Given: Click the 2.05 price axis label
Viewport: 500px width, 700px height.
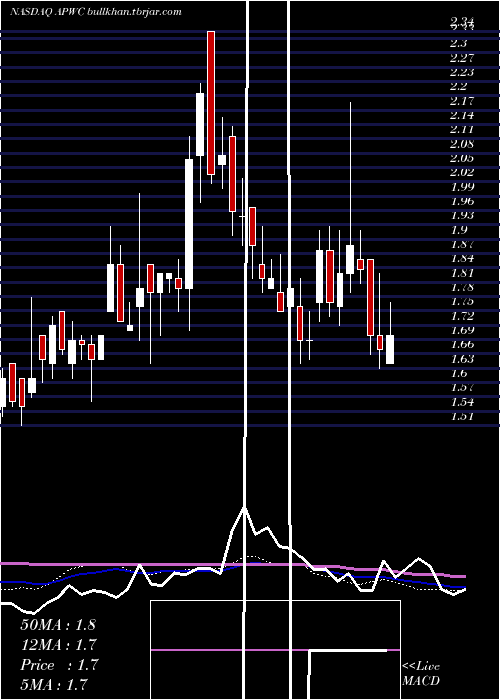Looking at the screenshot, I should [x=462, y=158].
